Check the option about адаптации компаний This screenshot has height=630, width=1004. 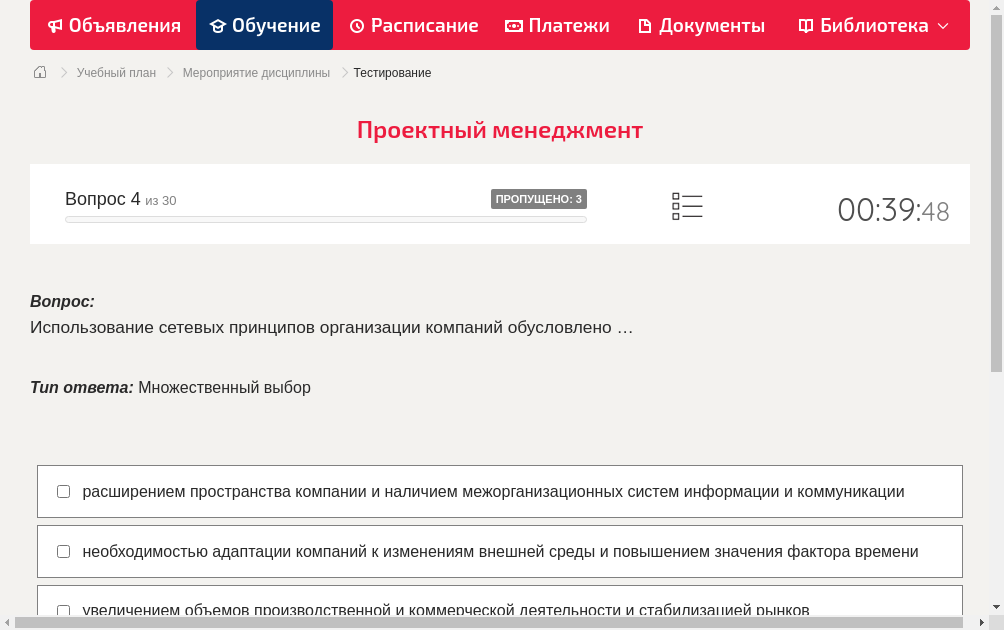click(x=63, y=551)
